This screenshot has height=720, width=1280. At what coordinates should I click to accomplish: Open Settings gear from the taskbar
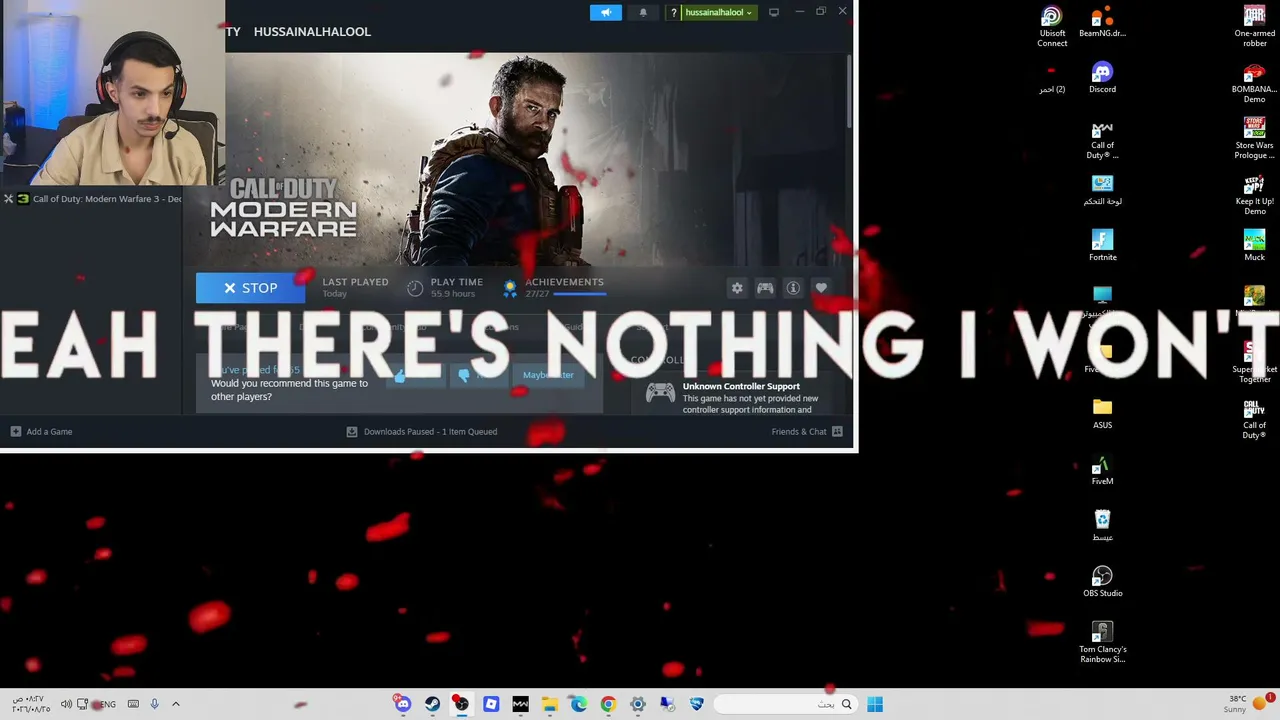[637, 704]
